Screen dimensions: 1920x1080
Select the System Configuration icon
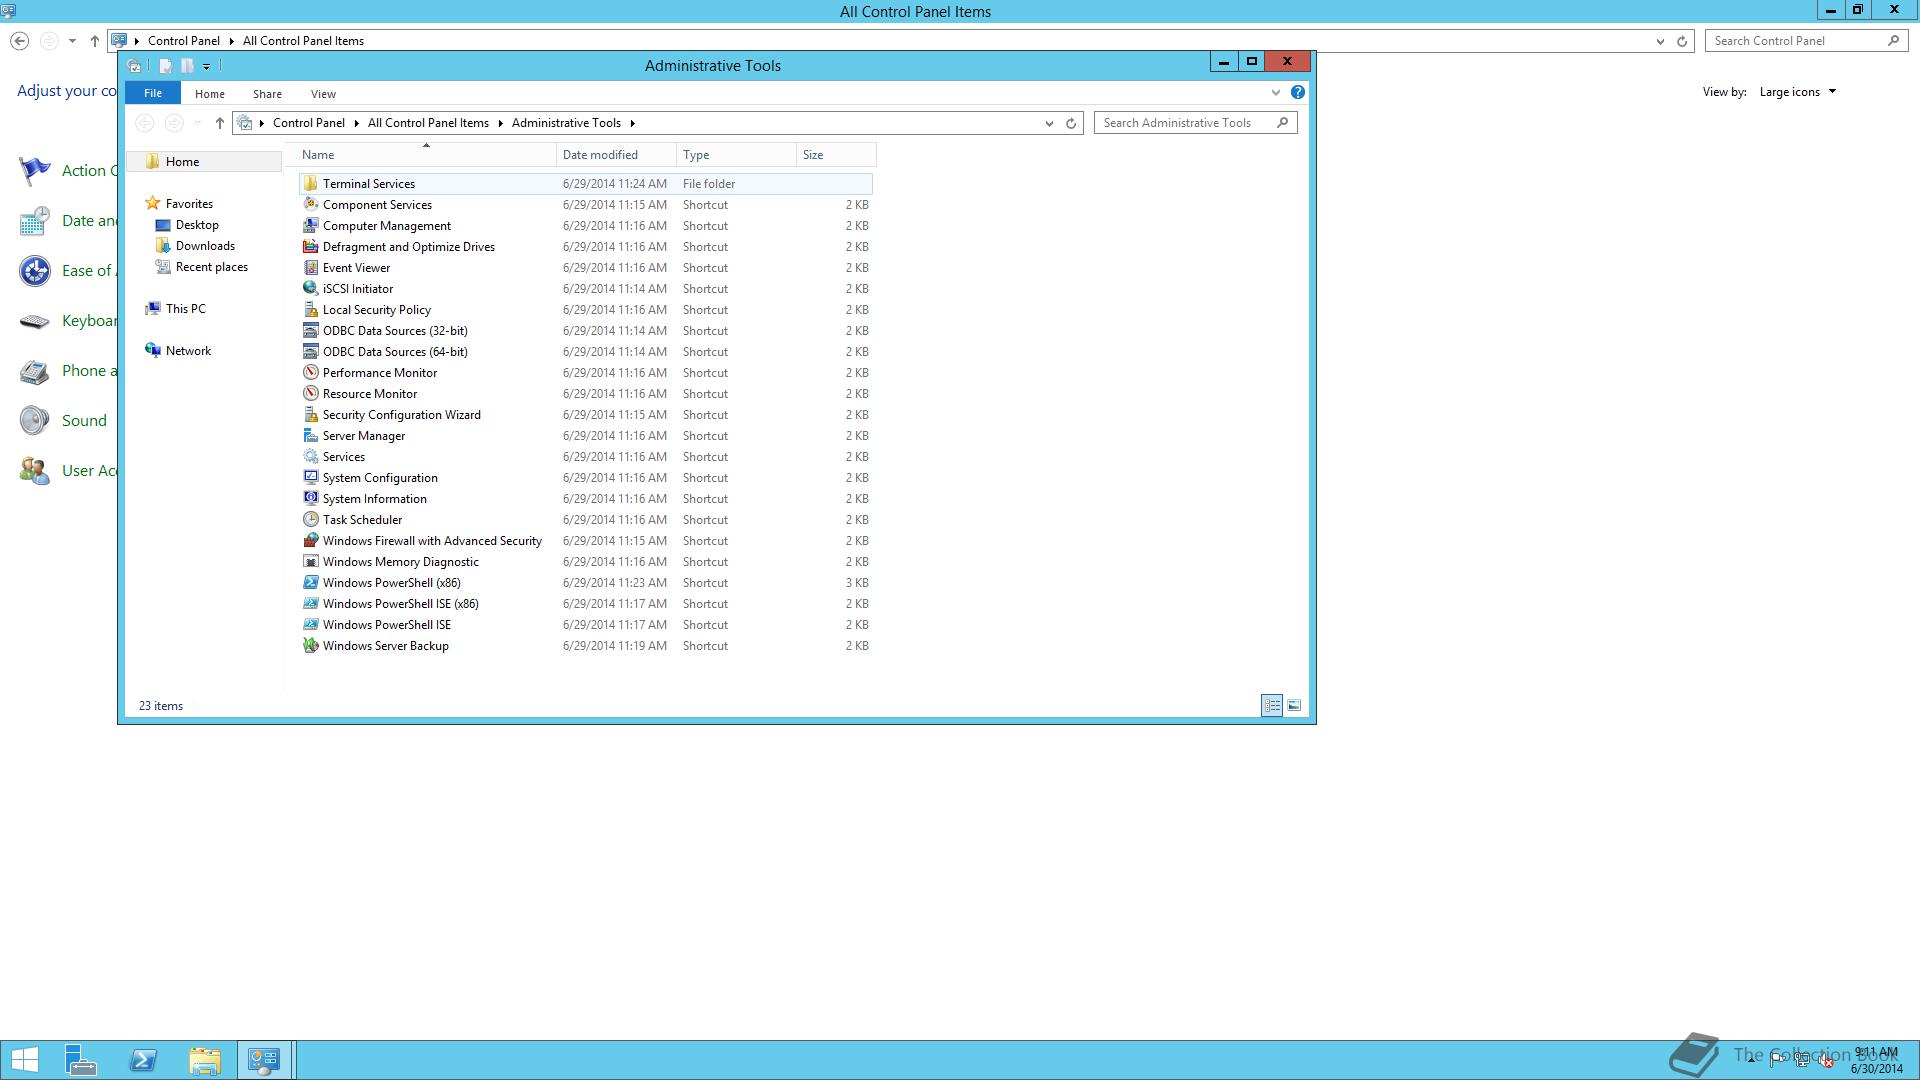pos(311,477)
